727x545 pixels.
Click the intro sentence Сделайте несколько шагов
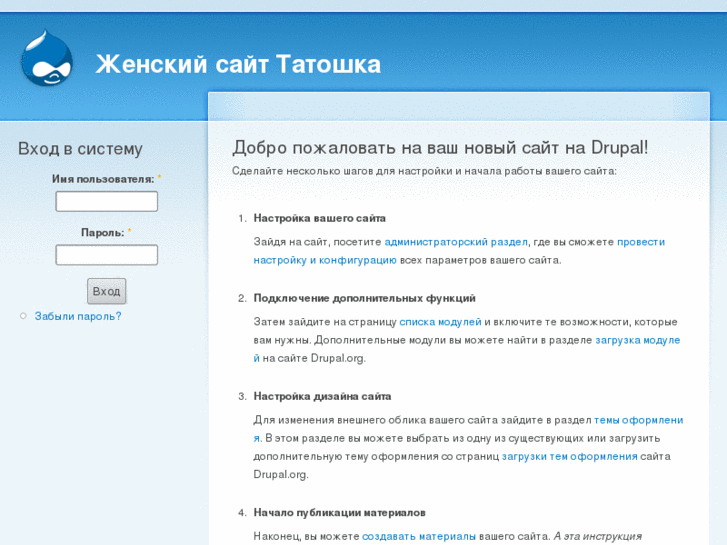424,171
